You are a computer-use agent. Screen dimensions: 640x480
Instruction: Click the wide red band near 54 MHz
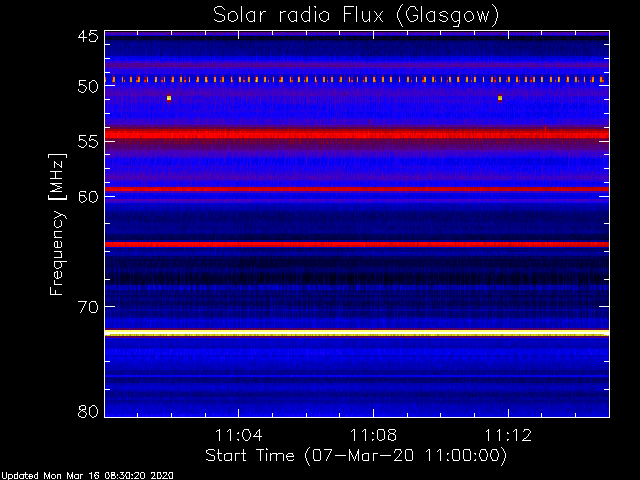pyautogui.click(x=357, y=133)
